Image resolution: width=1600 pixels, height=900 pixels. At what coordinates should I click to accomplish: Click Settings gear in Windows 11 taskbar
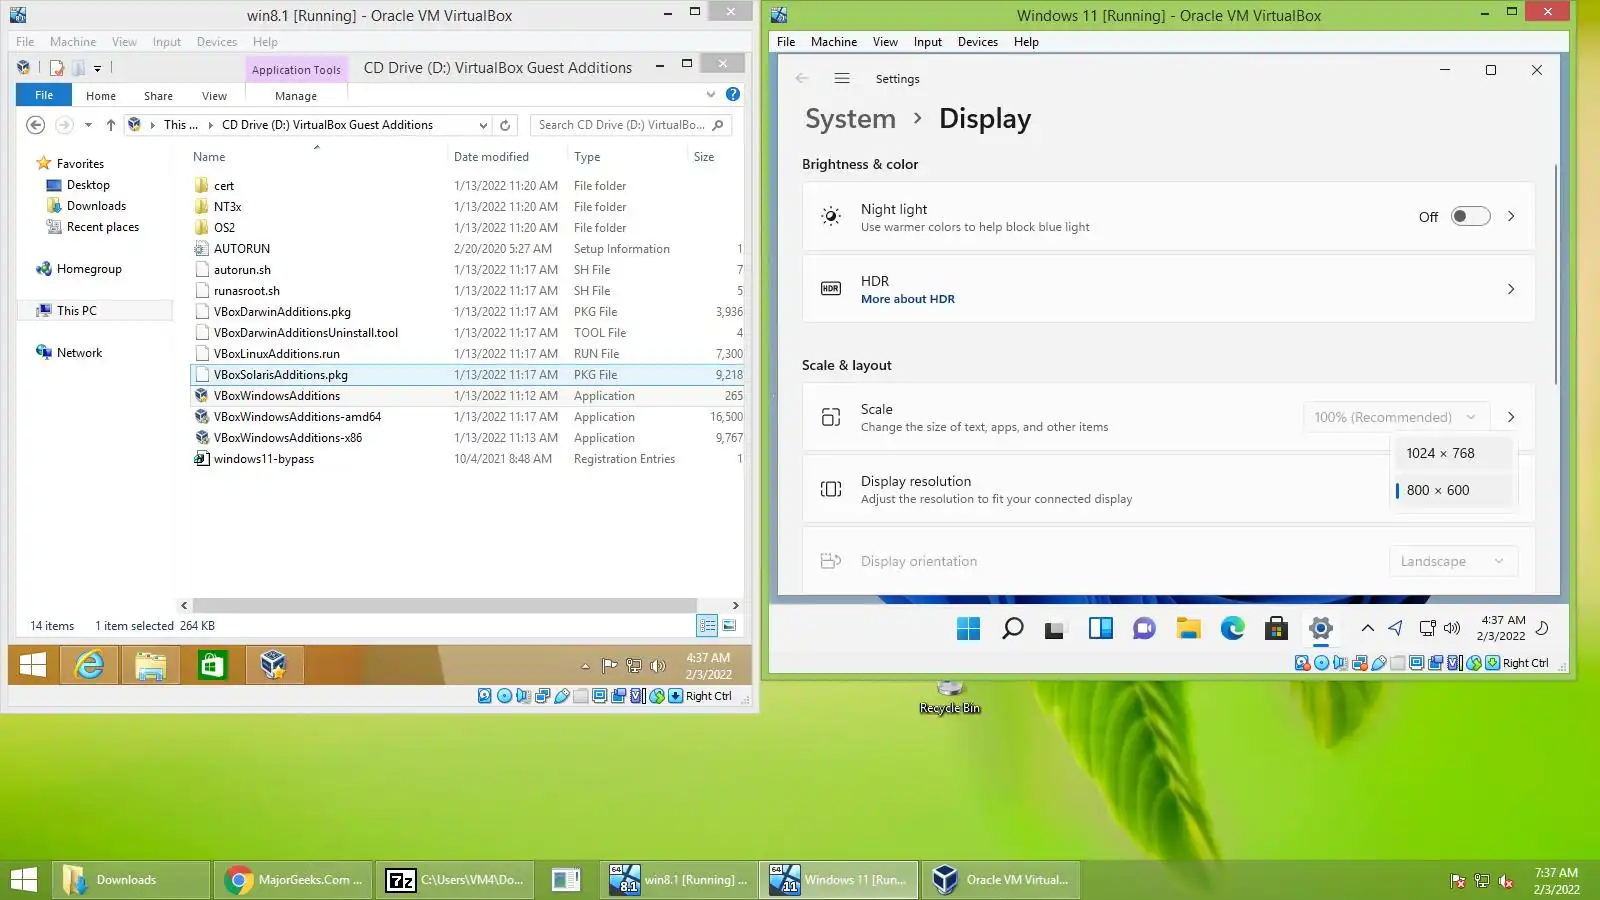coord(1320,628)
